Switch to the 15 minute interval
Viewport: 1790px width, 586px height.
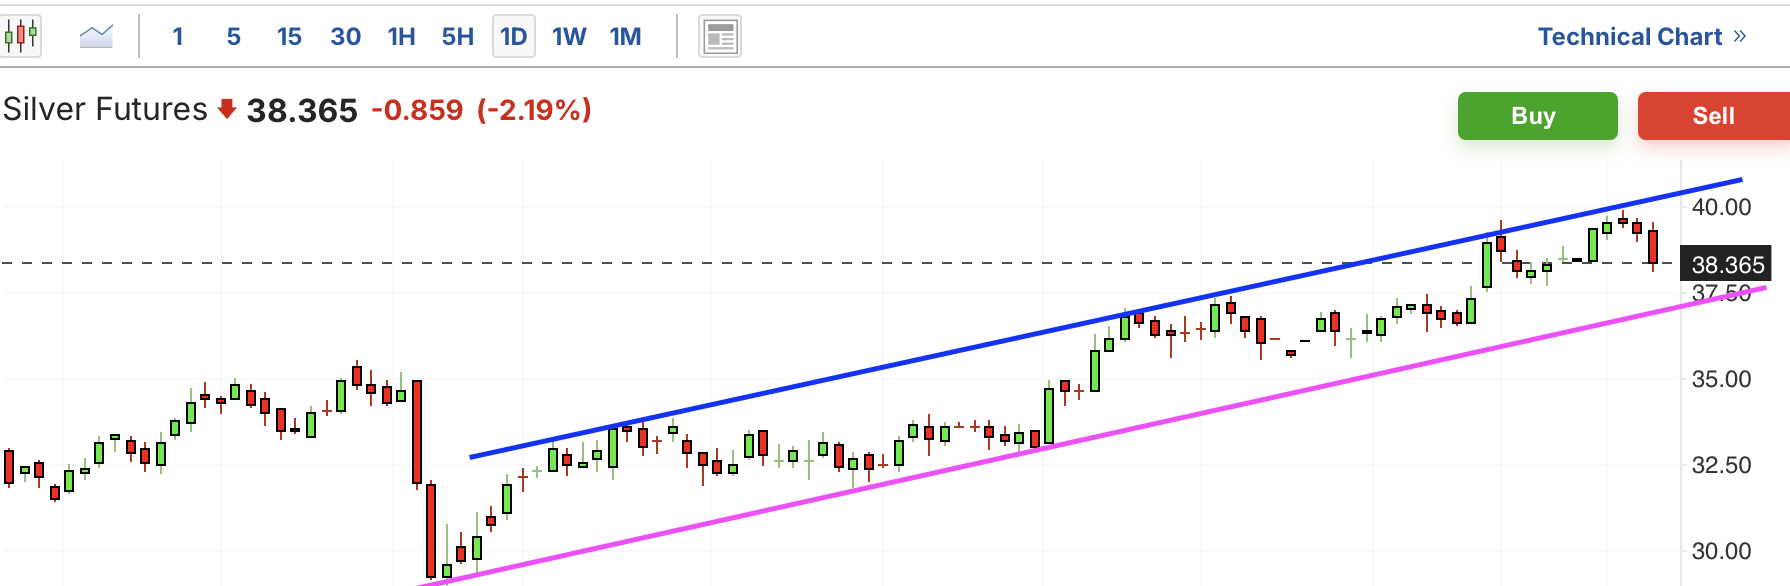[x=290, y=37]
